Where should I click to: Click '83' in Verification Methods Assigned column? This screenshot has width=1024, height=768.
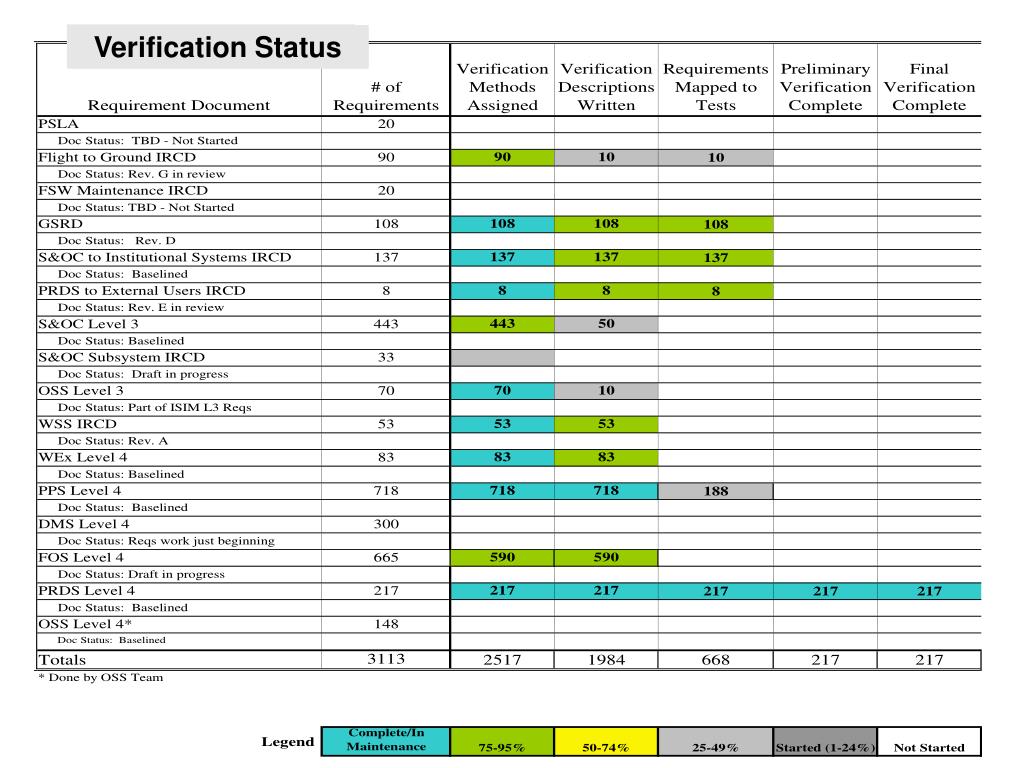(x=502, y=456)
